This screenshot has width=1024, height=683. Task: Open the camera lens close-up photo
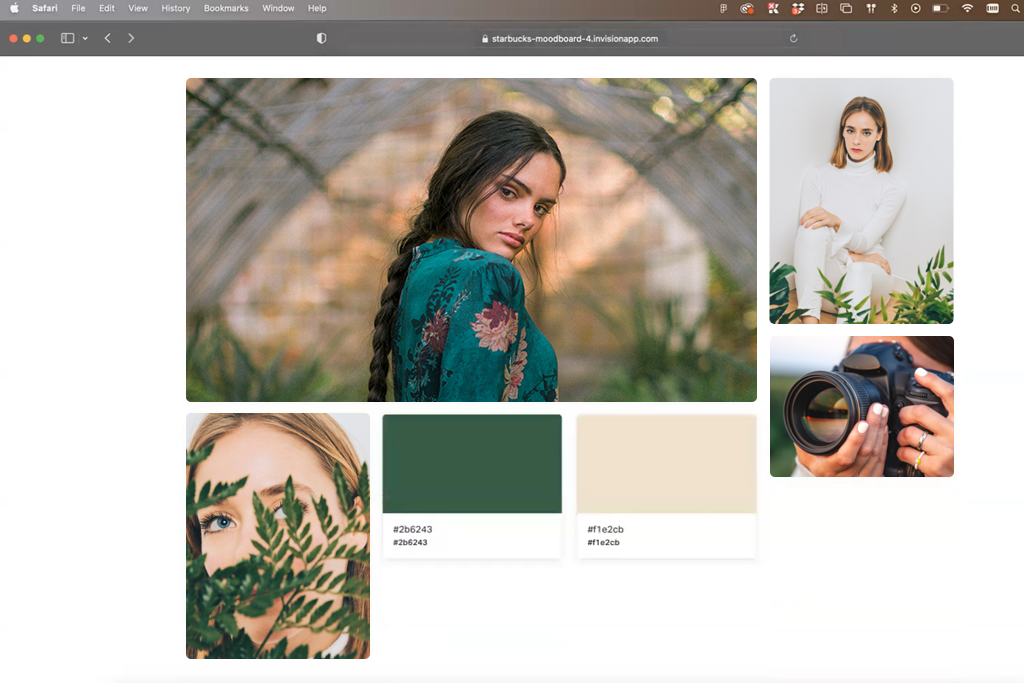point(862,406)
